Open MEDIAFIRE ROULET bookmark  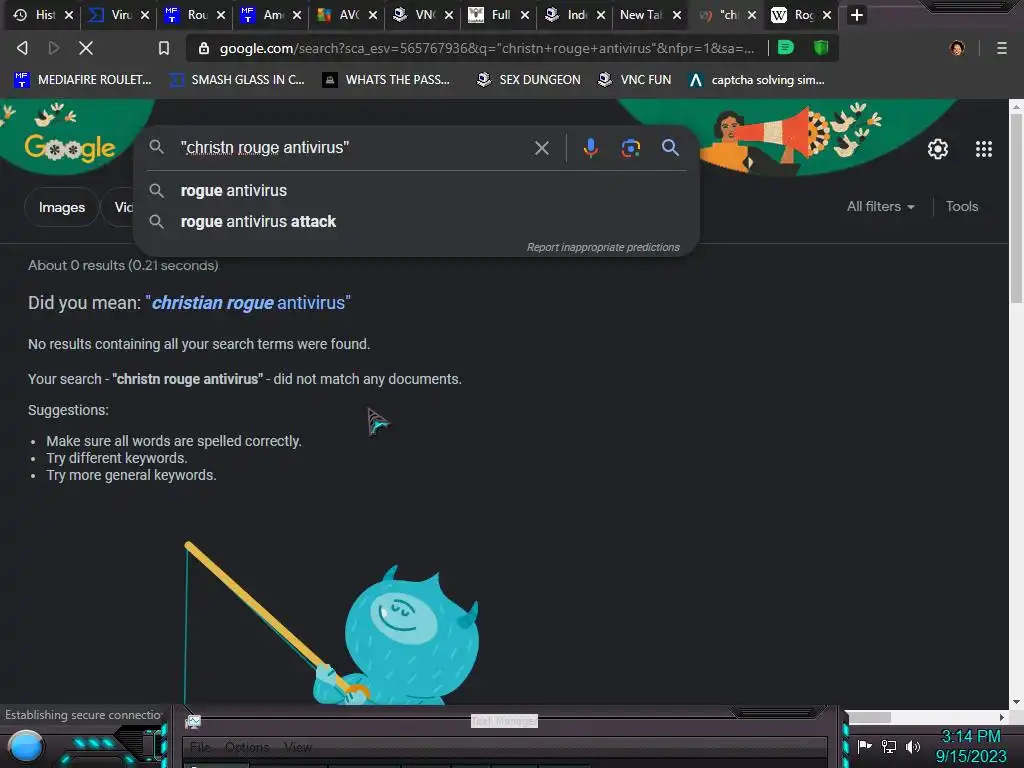tap(82, 80)
